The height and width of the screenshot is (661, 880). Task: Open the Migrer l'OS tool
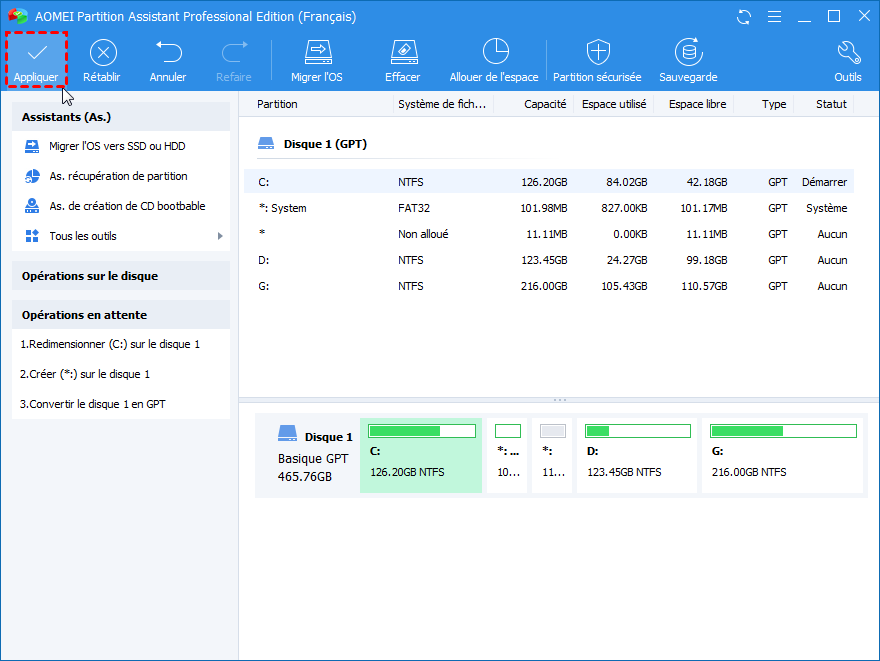click(x=317, y=61)
